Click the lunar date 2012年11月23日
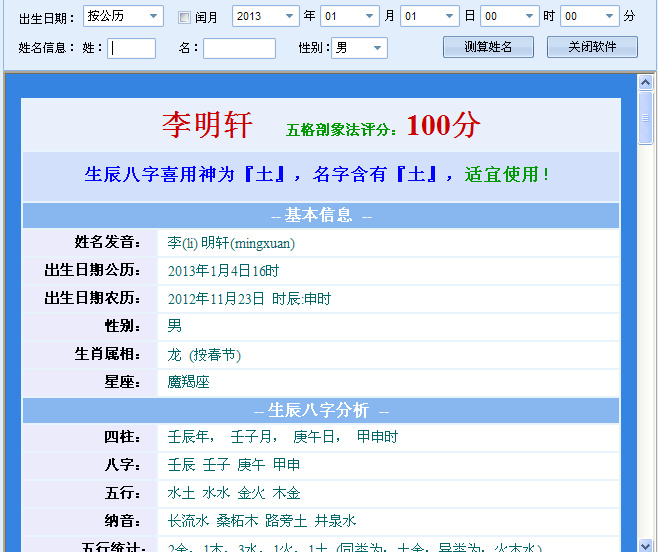The height and width of the screenshot is (552, 658). click(216, 299)
